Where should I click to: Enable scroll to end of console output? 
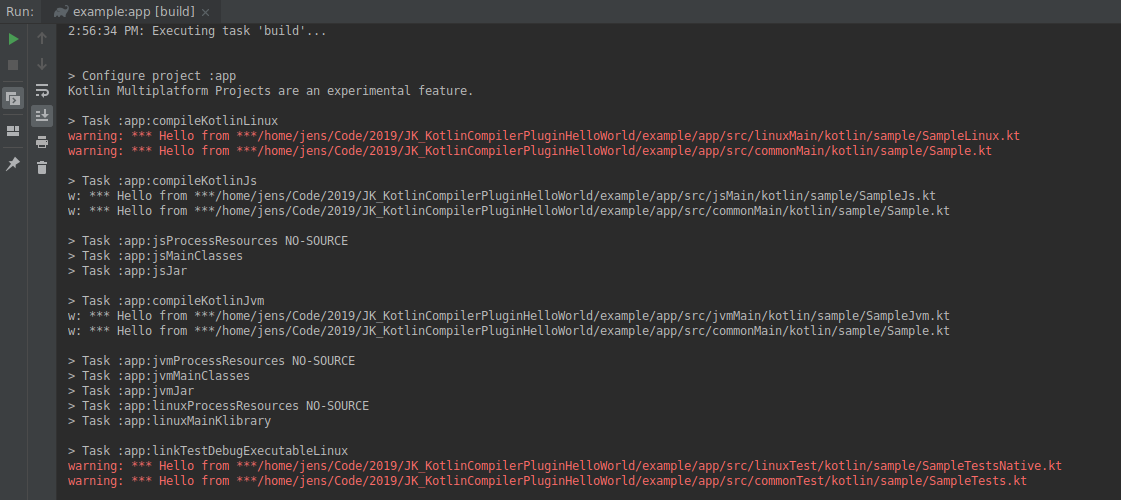coord(42,115)
